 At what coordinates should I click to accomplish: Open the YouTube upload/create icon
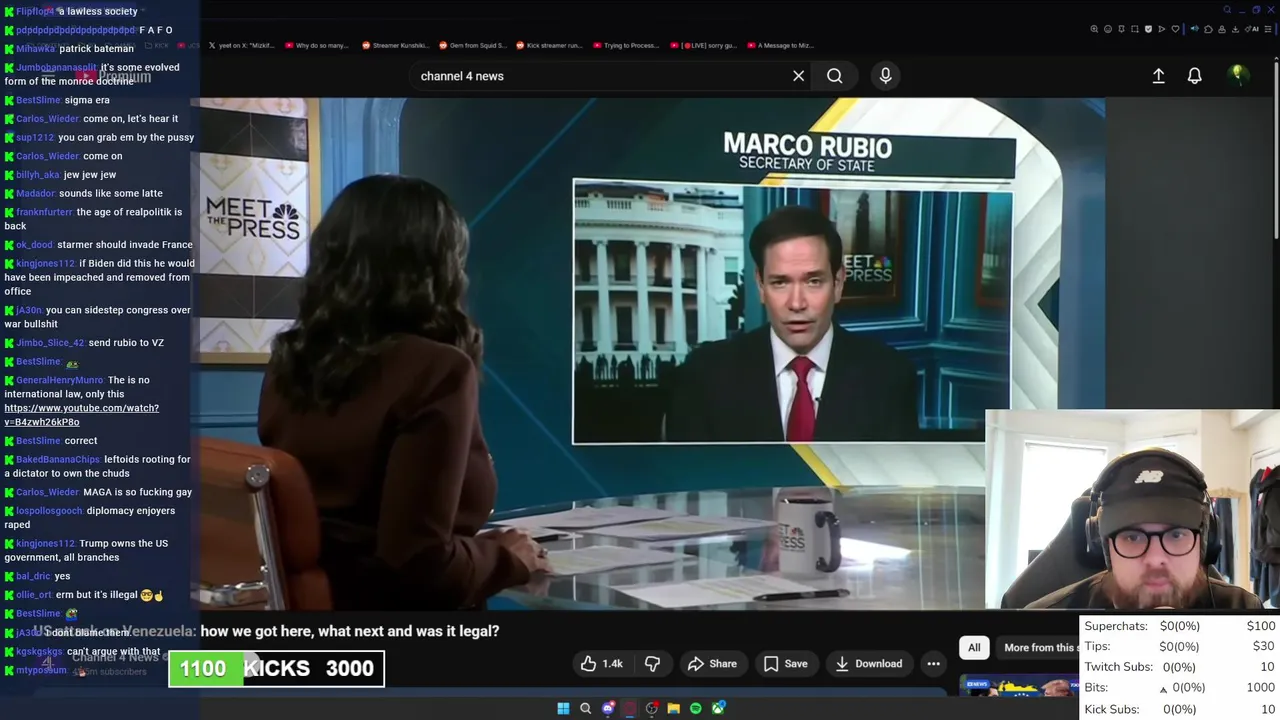coord(1158,76)
